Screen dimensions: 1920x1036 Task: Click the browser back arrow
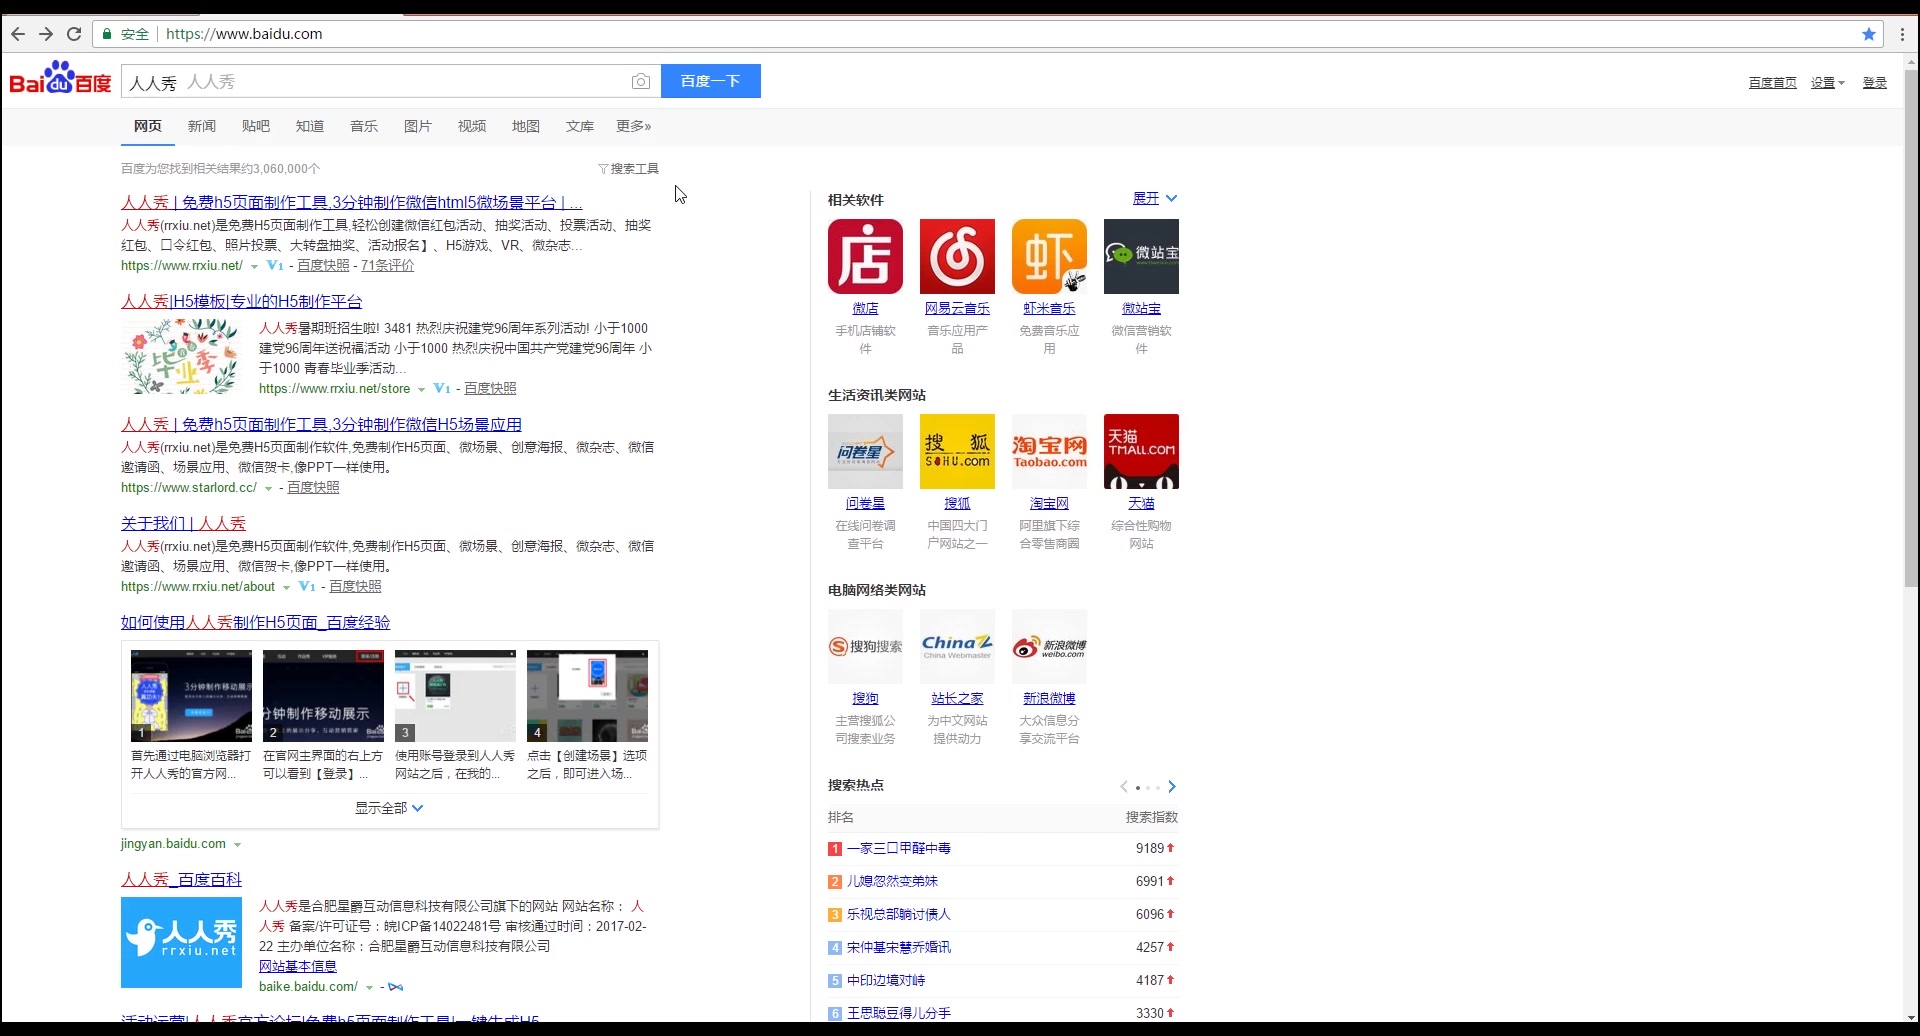[18, 34]
